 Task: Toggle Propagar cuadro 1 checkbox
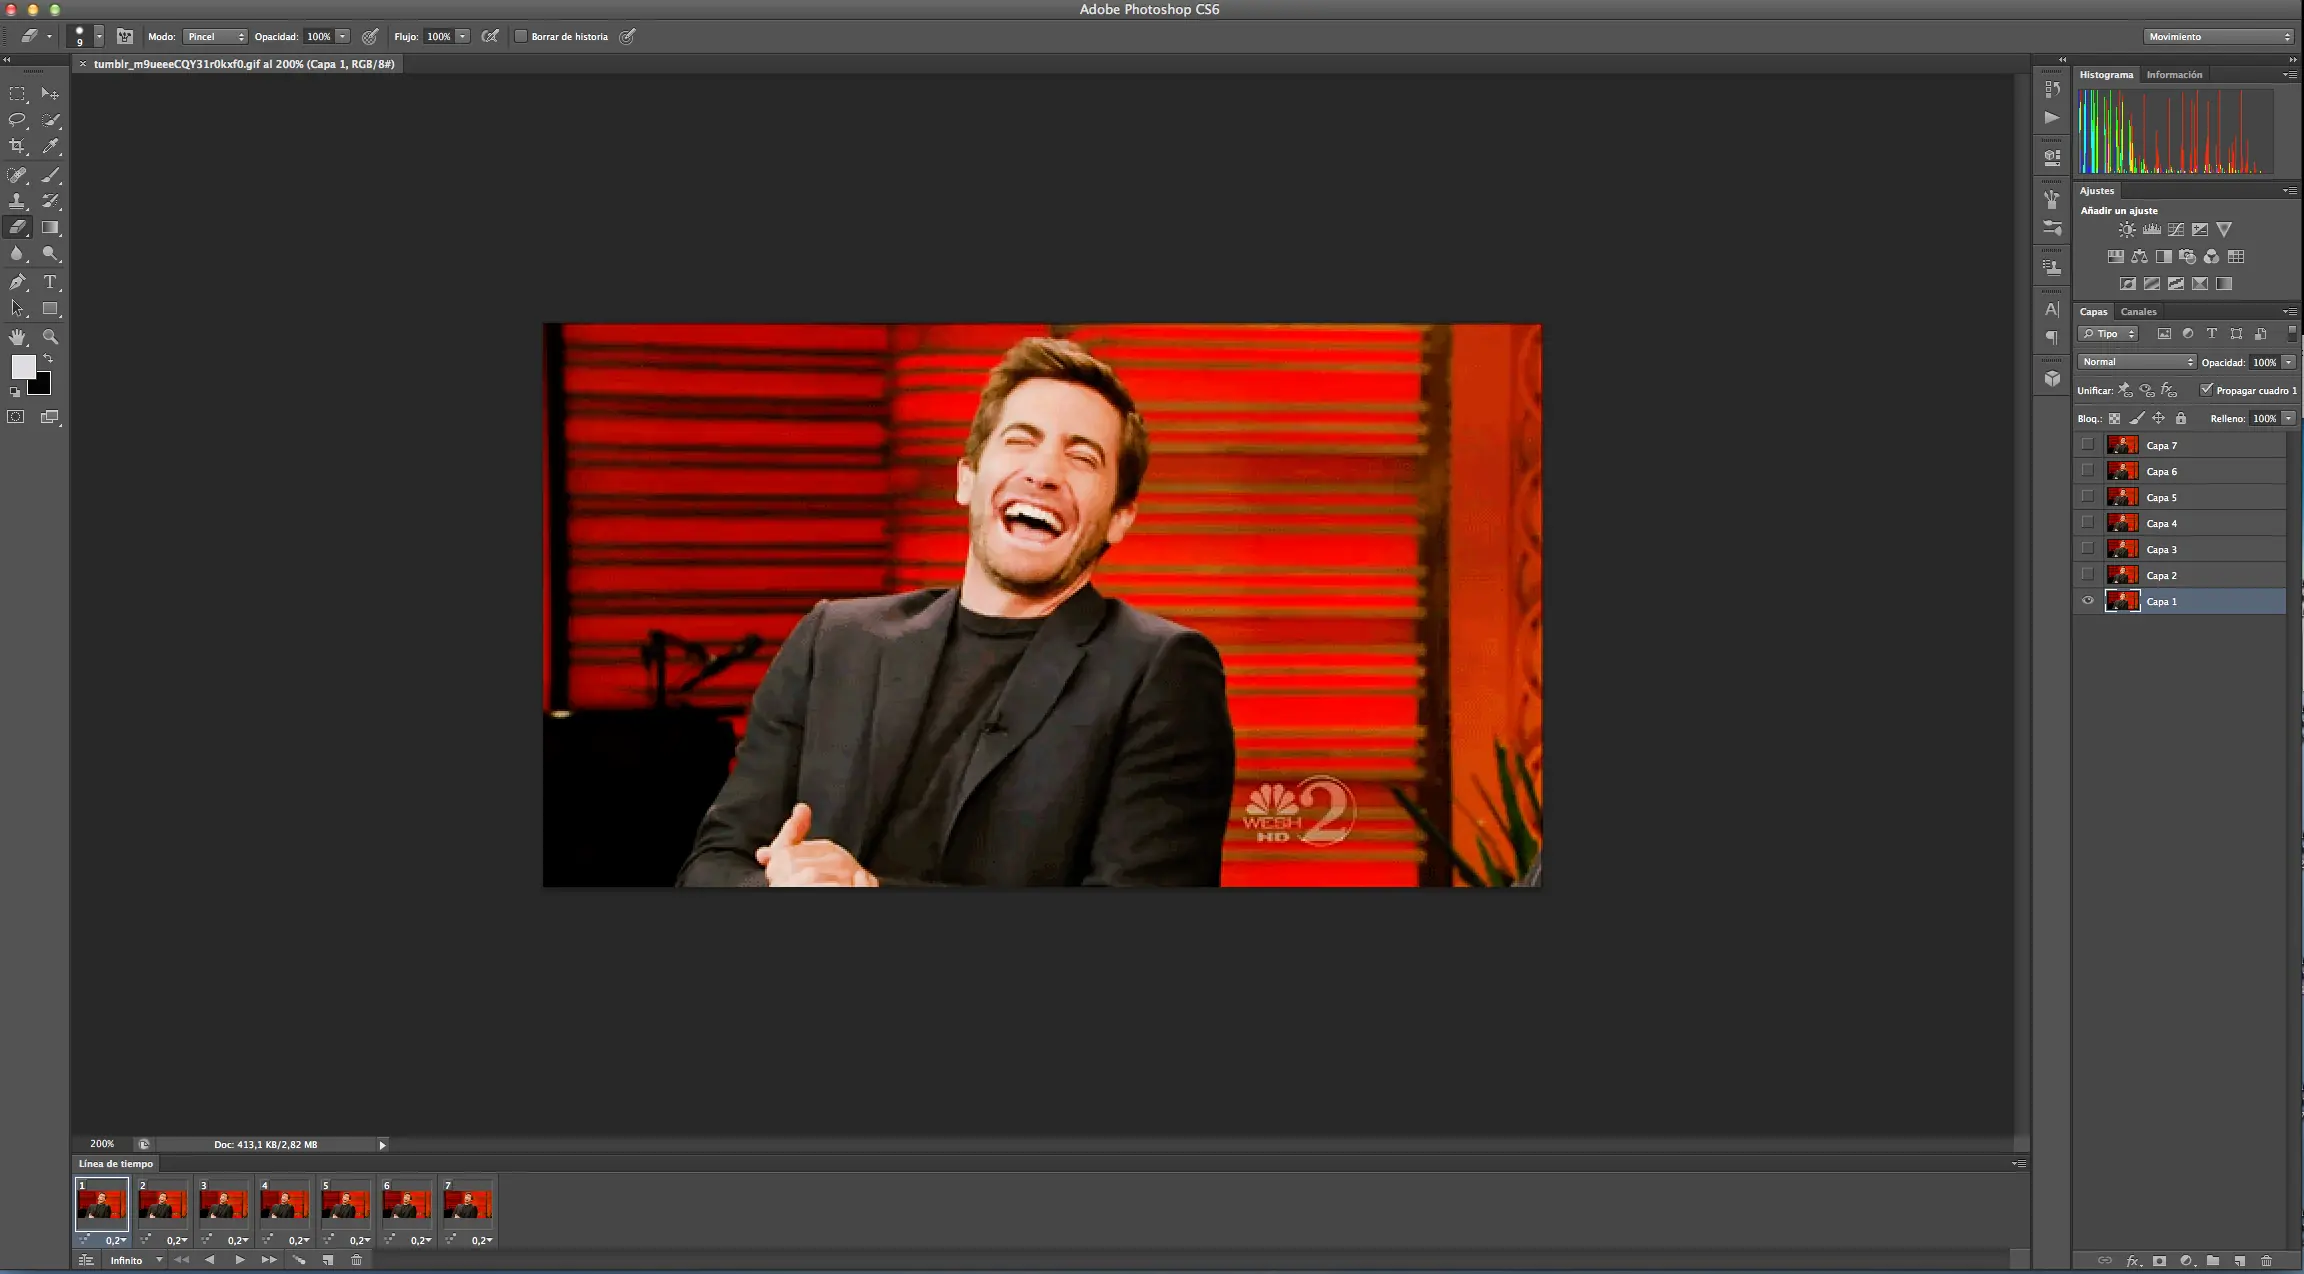(x=2206, y=390)
